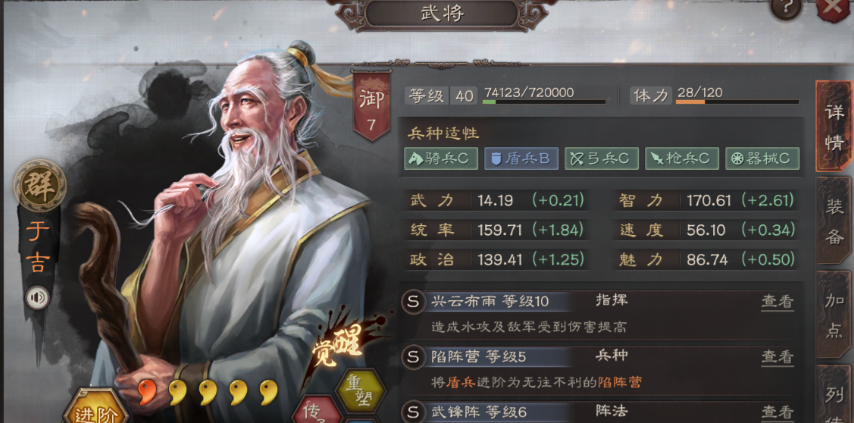Select the 枪兵C spearman aptitude icon
The width and height of the screenshot is (854, 423).
681,158
